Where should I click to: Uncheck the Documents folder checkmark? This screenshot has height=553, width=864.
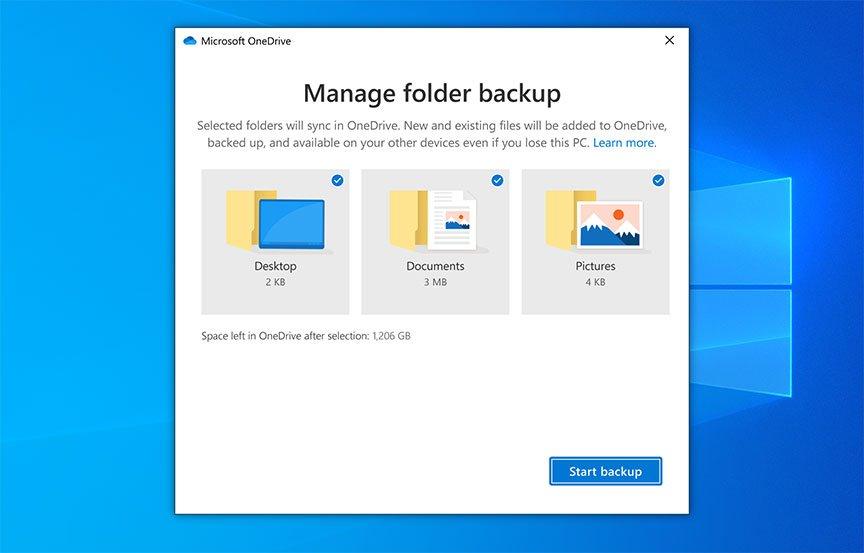pos(497,180)
